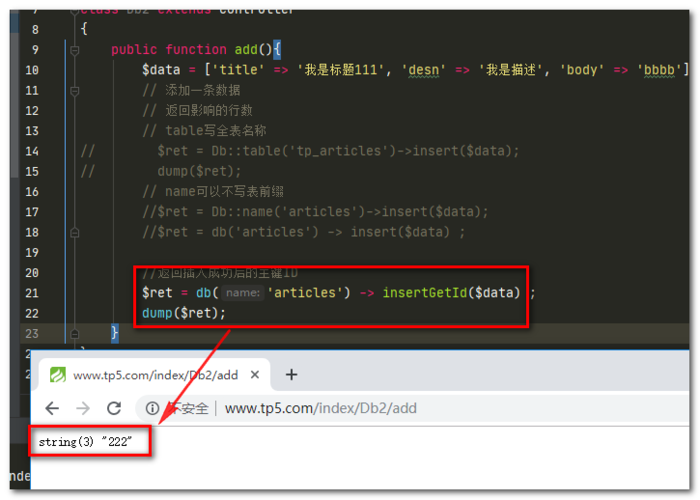Reload the tp5.com page
The image size is (700, 500).
(x=114, y=408)
